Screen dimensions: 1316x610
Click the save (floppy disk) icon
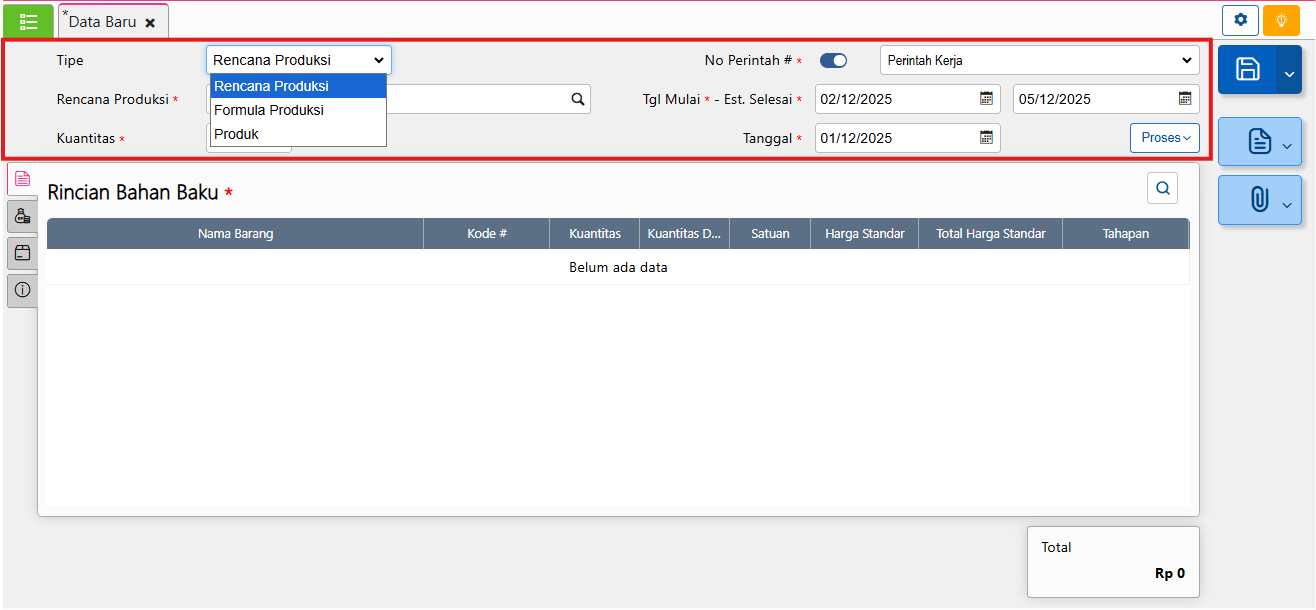(x=1247, y=69)
